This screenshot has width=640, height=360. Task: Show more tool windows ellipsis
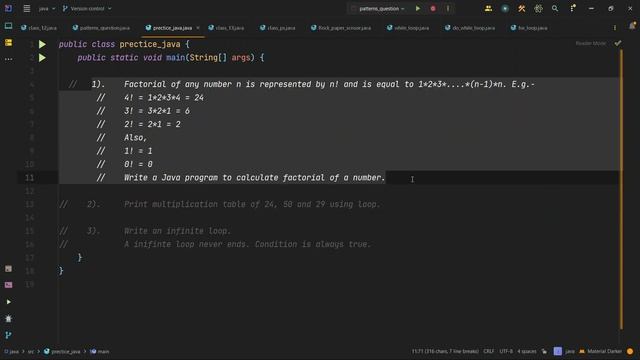pyautogui.click(x=8, y=59)
